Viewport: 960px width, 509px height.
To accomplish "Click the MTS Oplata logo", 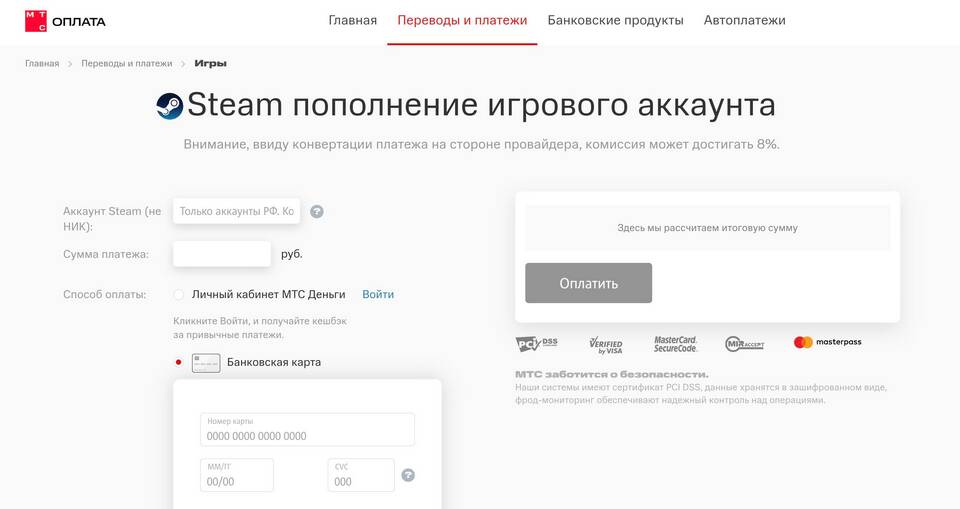I will [65, 21].
